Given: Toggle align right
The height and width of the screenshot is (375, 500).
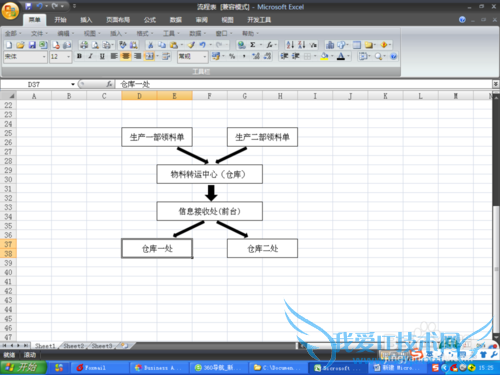Looking at the screenshot, I should click(x=137, y=56).
